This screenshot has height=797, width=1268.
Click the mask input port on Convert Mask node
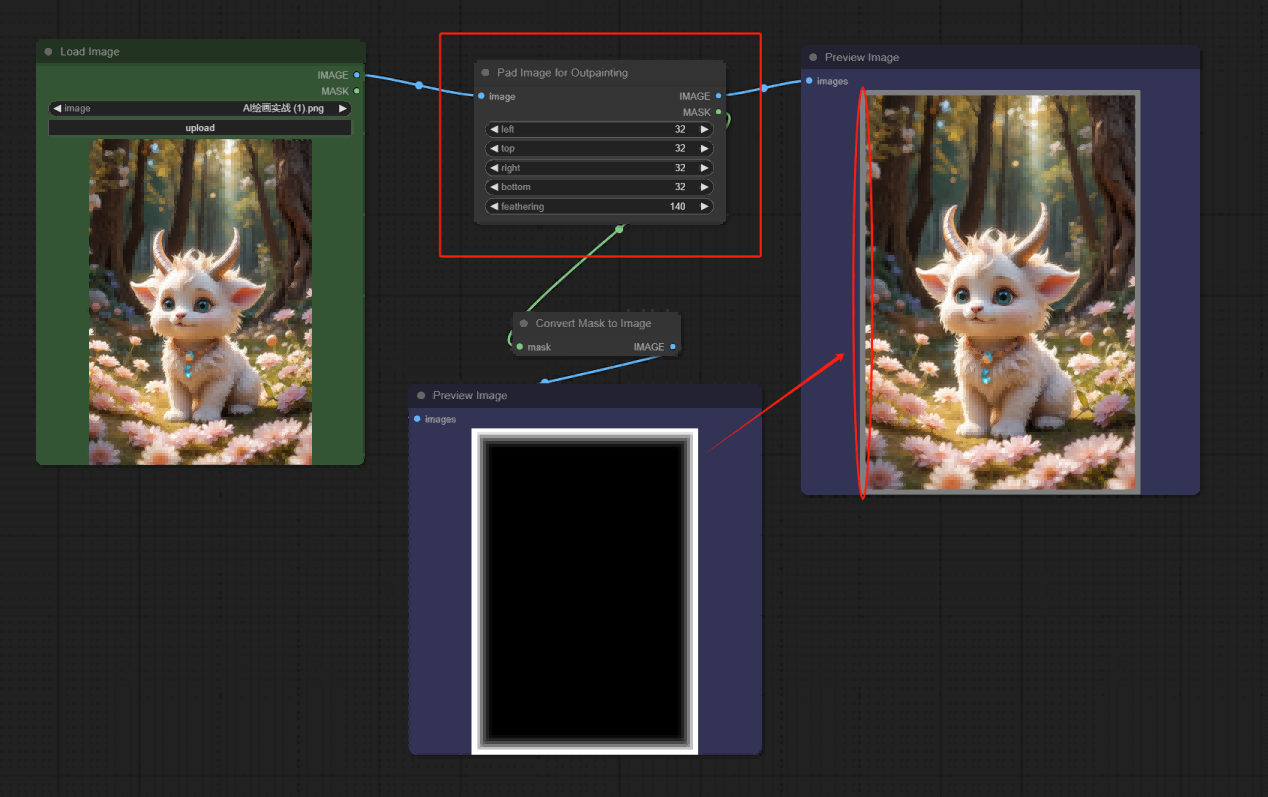click(x=519, y=347)
